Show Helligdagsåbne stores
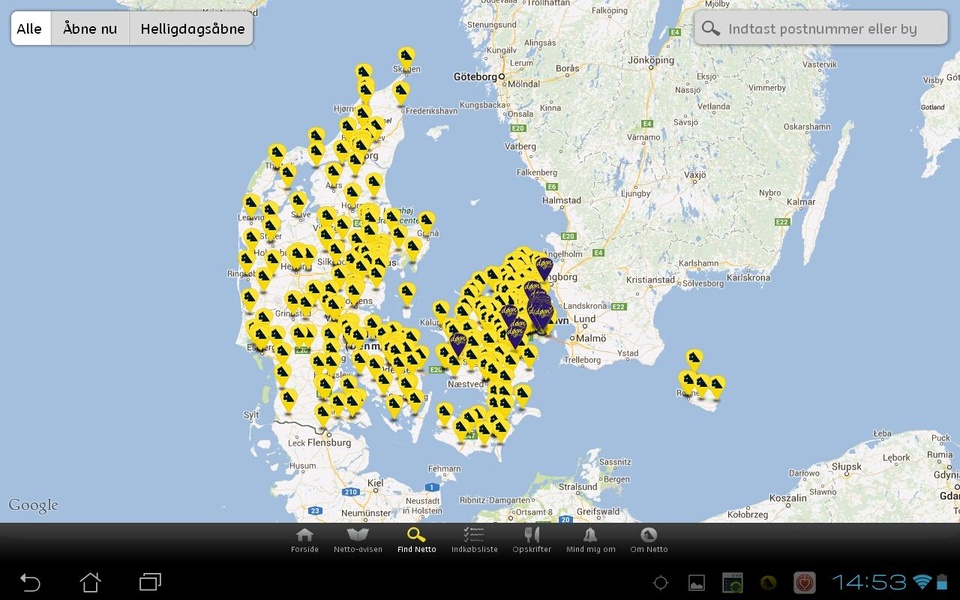 192,28
